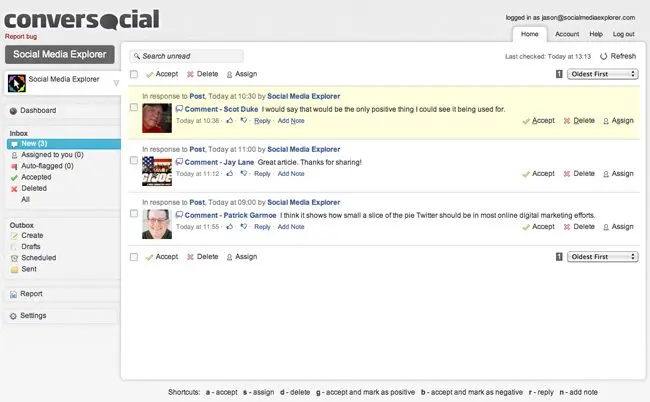650x402 pixels.
Task: Click Assigned to you person icon
Action: coord(14,155)
